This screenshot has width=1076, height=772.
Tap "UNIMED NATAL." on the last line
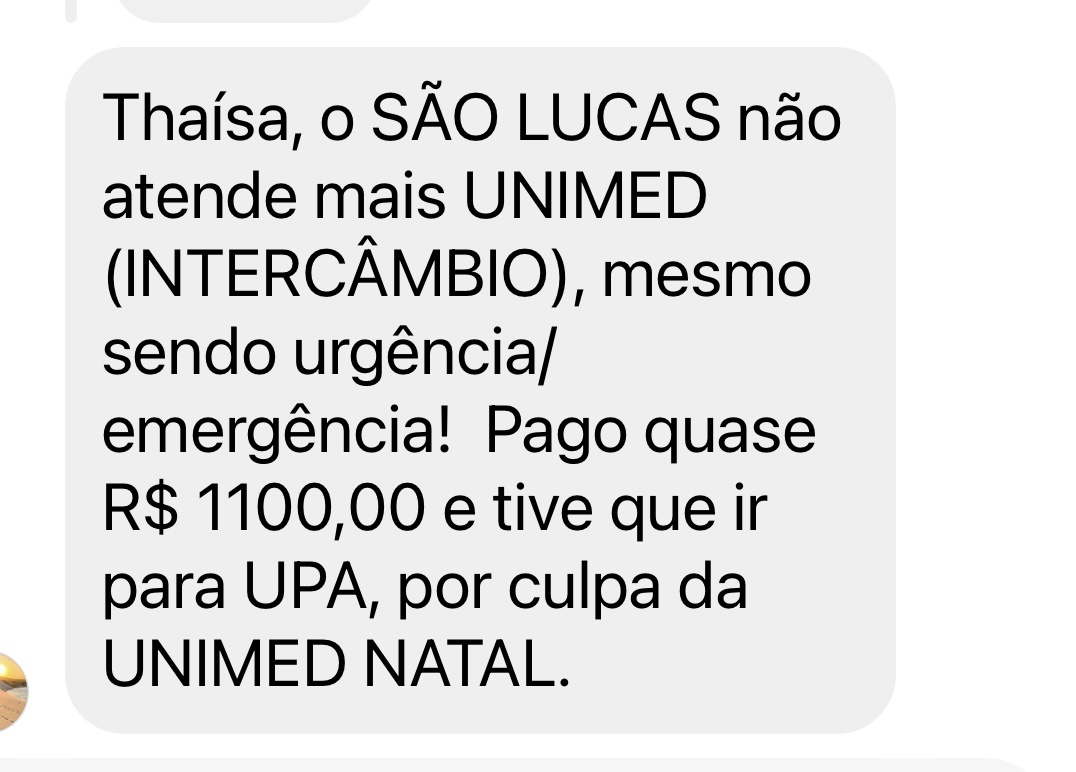[336, 664]
